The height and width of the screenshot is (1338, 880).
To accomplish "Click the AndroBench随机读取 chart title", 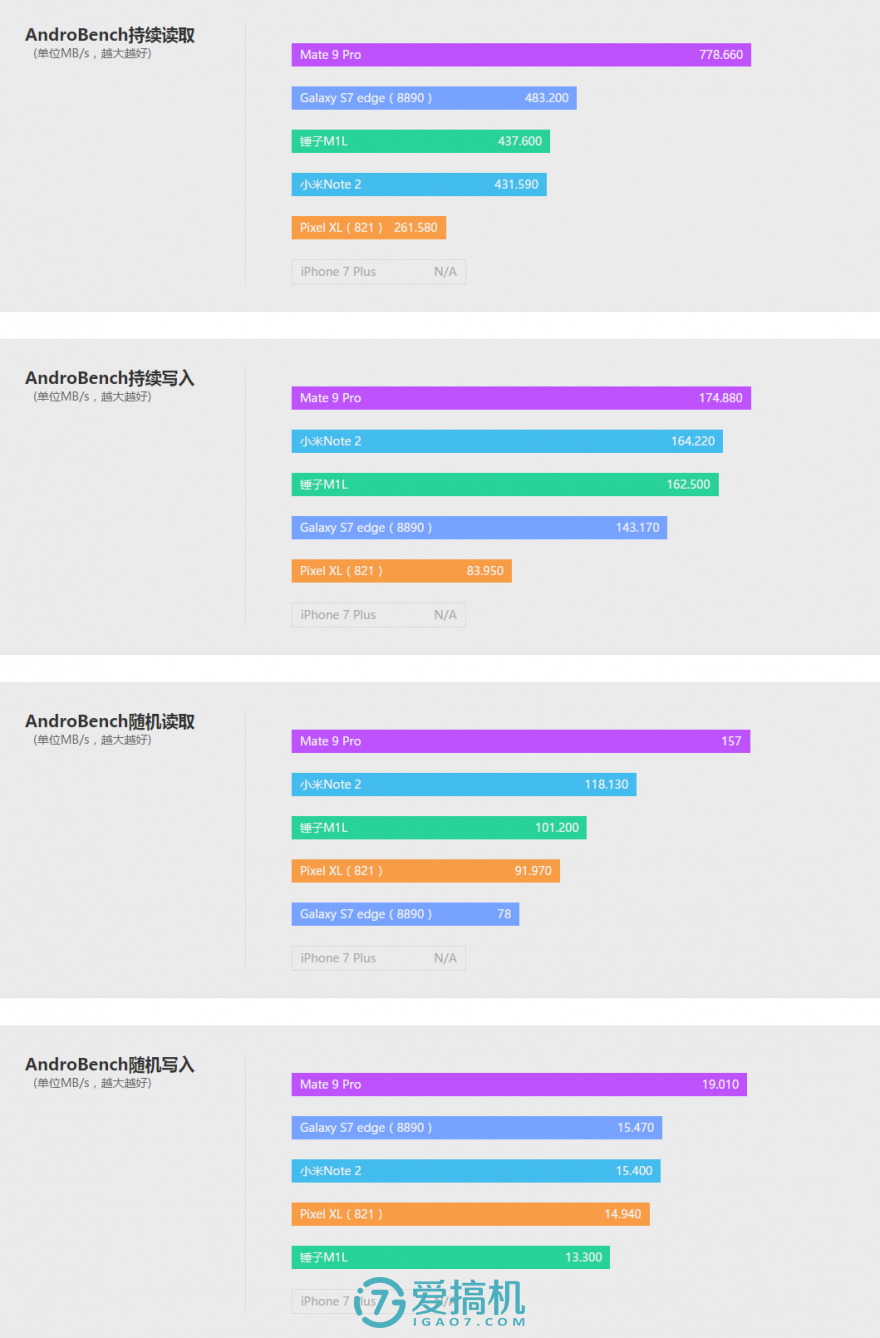I will click(110, 722).
